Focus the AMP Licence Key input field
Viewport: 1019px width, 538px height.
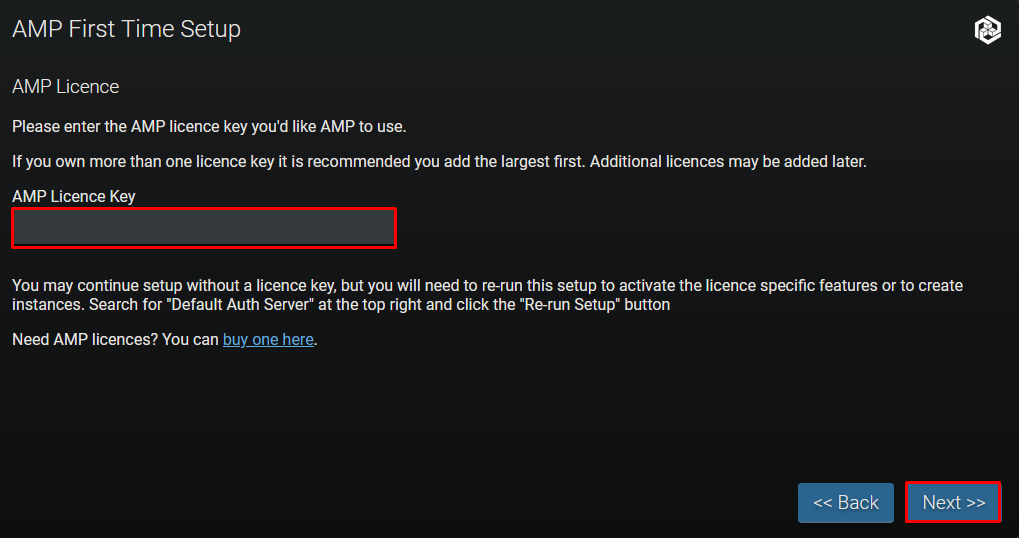[x=204, y=228]
